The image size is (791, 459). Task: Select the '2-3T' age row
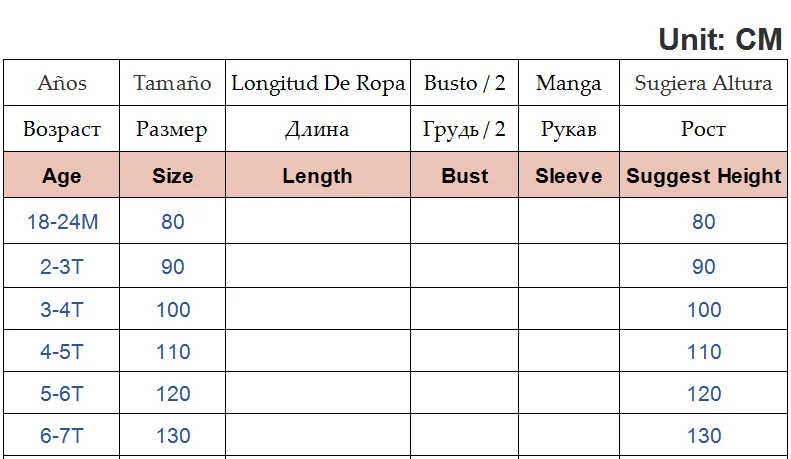click(x=62, y=267)
